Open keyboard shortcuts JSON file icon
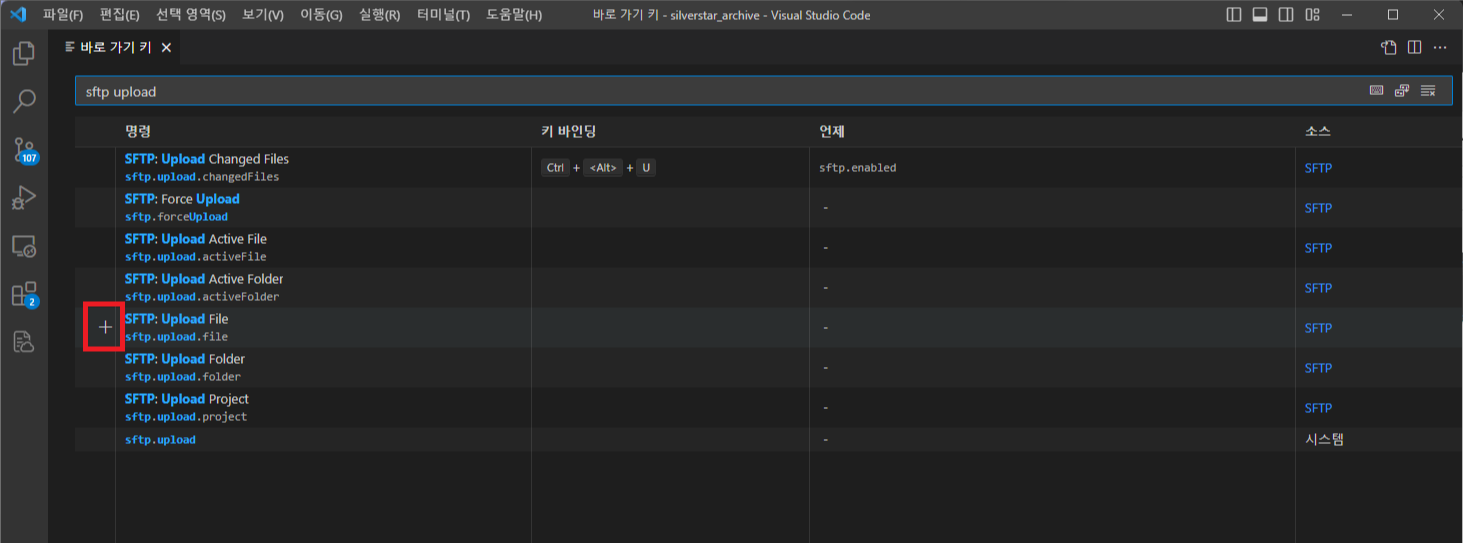The image size is (1463, 543). (x=1389, y=47)
